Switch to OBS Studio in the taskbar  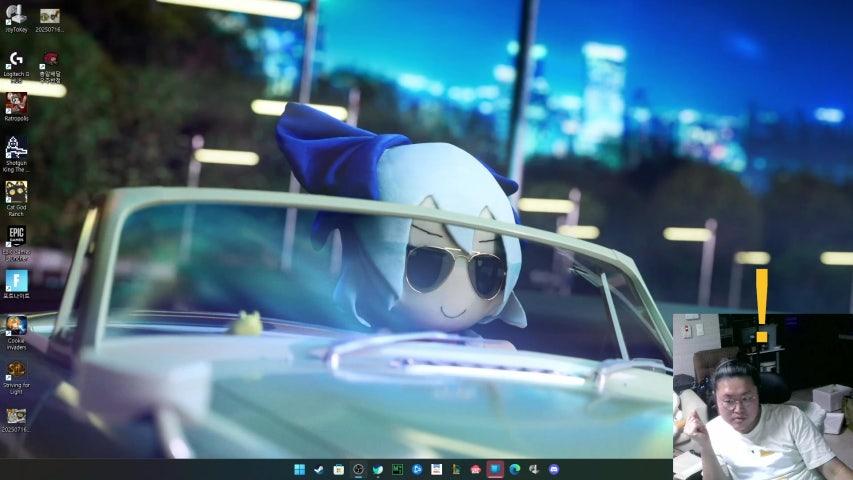tap(358, 469)
